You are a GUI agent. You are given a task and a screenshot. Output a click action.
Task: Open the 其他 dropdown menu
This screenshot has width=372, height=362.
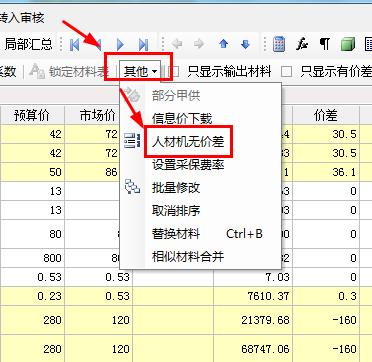pos(140,71)
